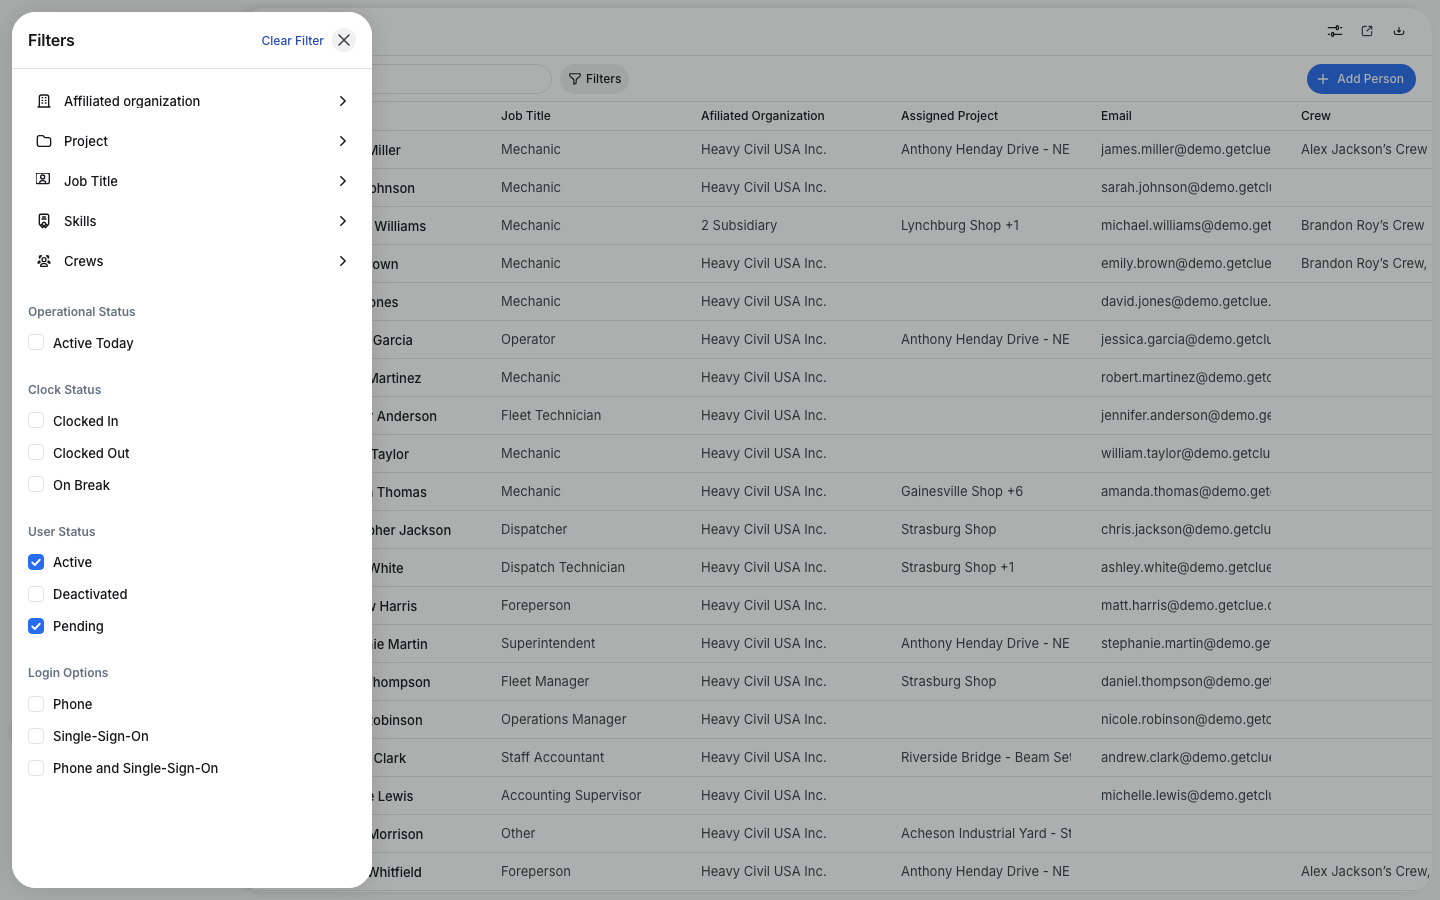
Task: Check the Clocked Out filter
Action: pyautogui.click(x=36, y=452)
